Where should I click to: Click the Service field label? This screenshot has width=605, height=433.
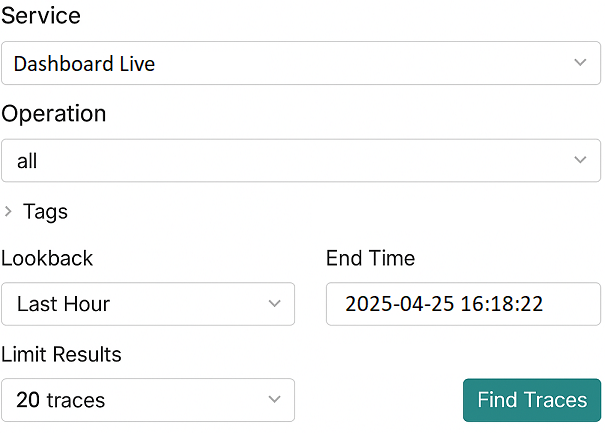click(x=41, y=16)
